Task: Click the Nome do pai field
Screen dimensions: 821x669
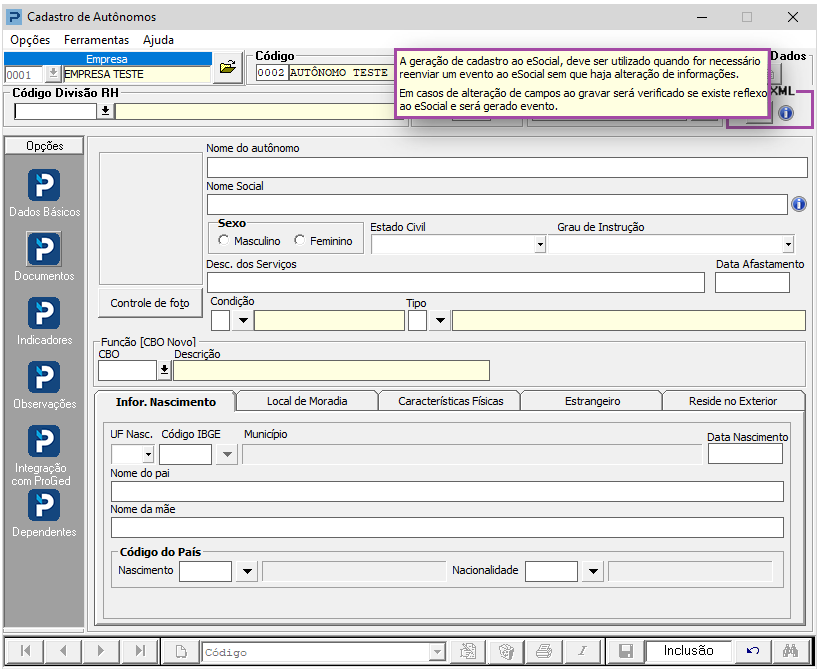Action: (447, 492)
